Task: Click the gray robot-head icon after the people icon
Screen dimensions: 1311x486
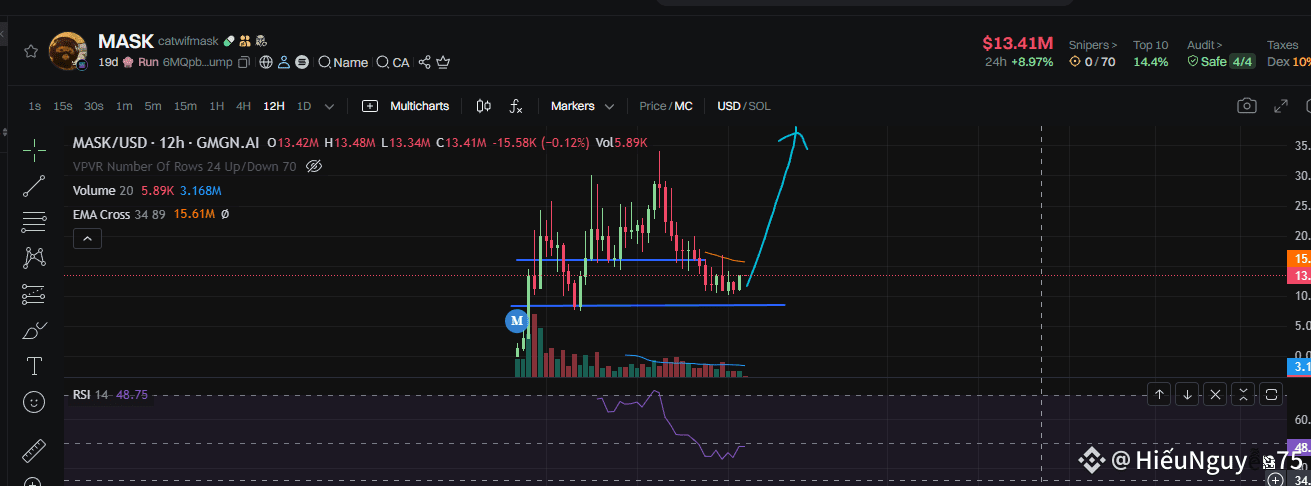Action: (261, 42)
